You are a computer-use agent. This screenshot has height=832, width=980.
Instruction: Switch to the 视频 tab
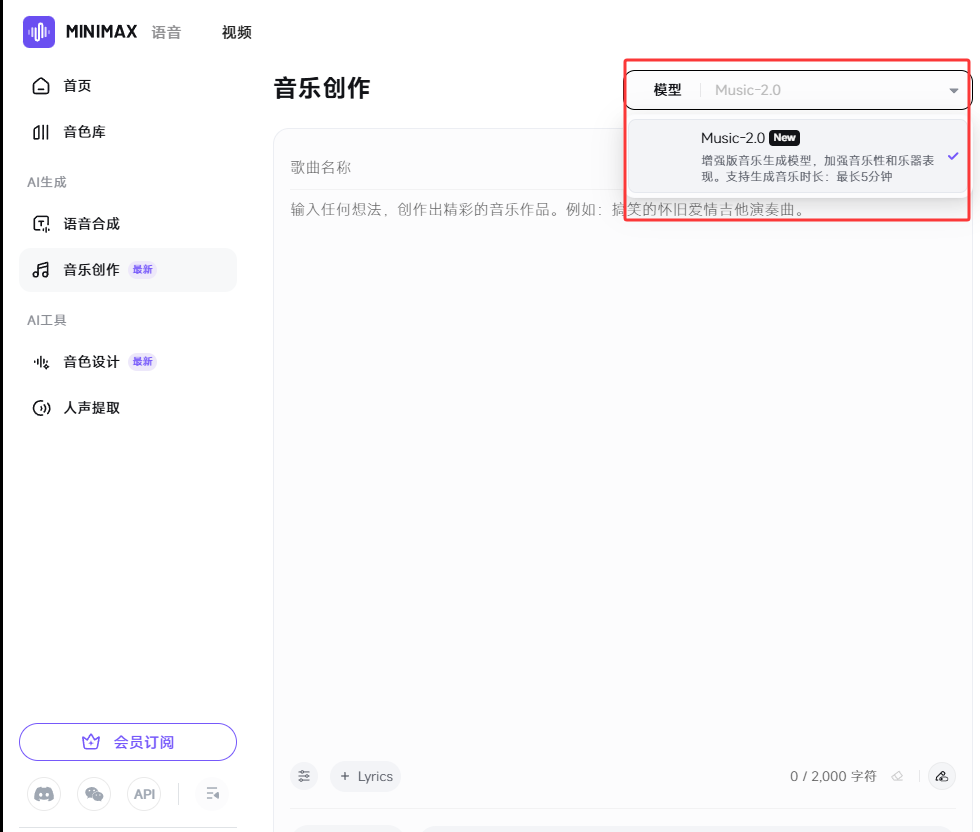pos(236,31)
